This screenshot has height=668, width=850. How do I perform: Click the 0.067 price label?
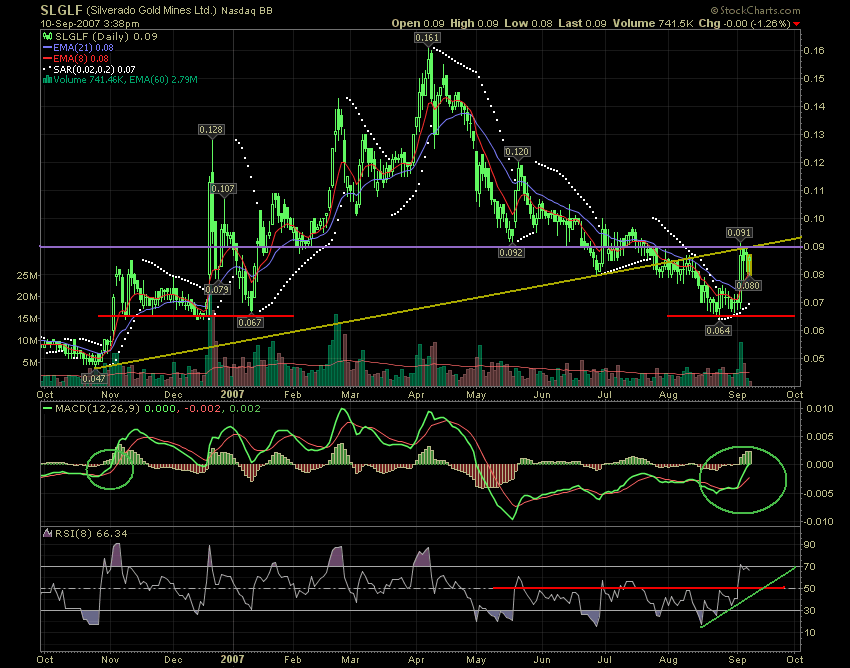pyautogui.click(x=250, y=322)
